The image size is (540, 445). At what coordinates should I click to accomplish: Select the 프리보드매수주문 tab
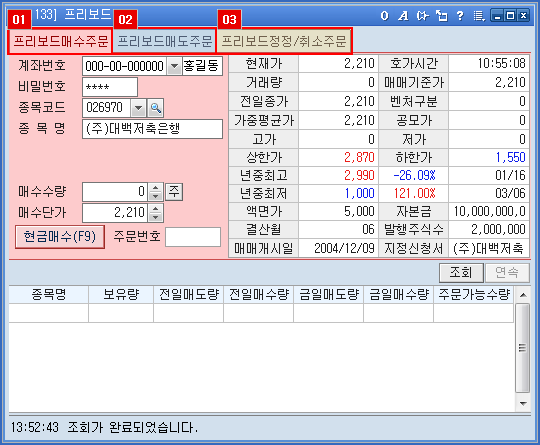coord(61,41)
